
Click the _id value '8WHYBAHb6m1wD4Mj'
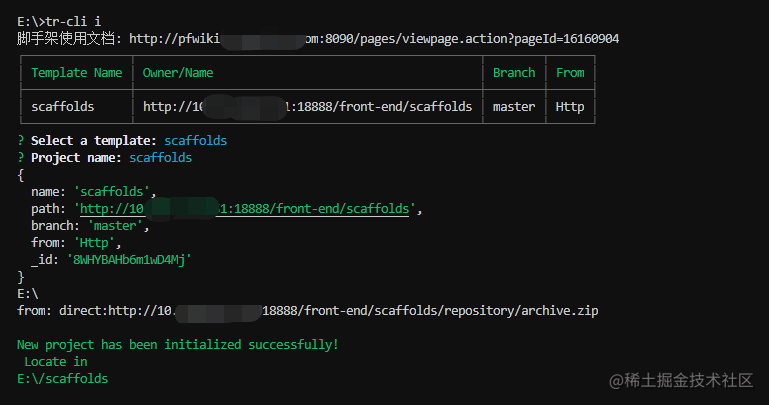pyautogui.click(x=129, y=260)
